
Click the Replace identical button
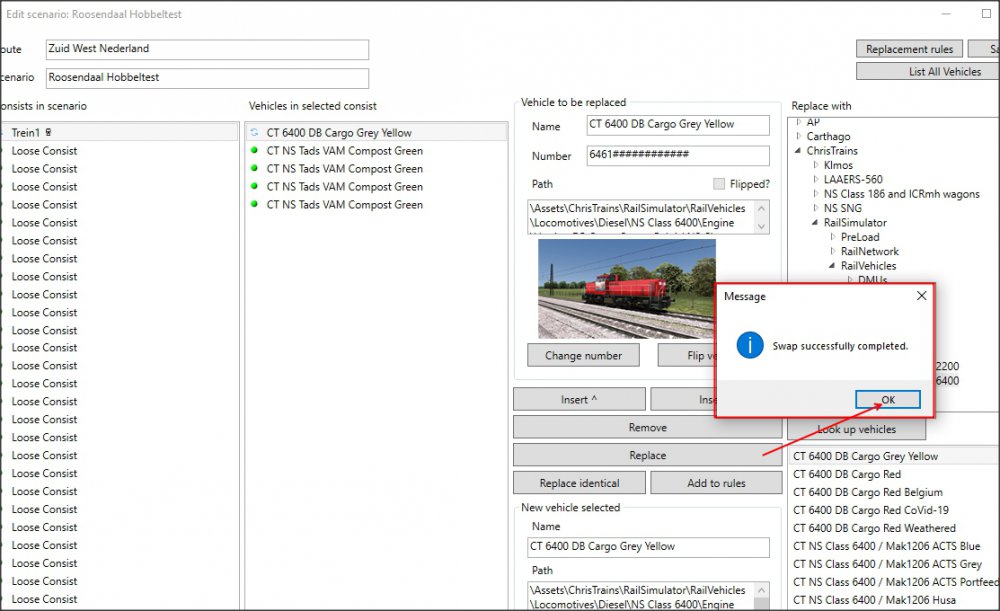pos(579,483)
